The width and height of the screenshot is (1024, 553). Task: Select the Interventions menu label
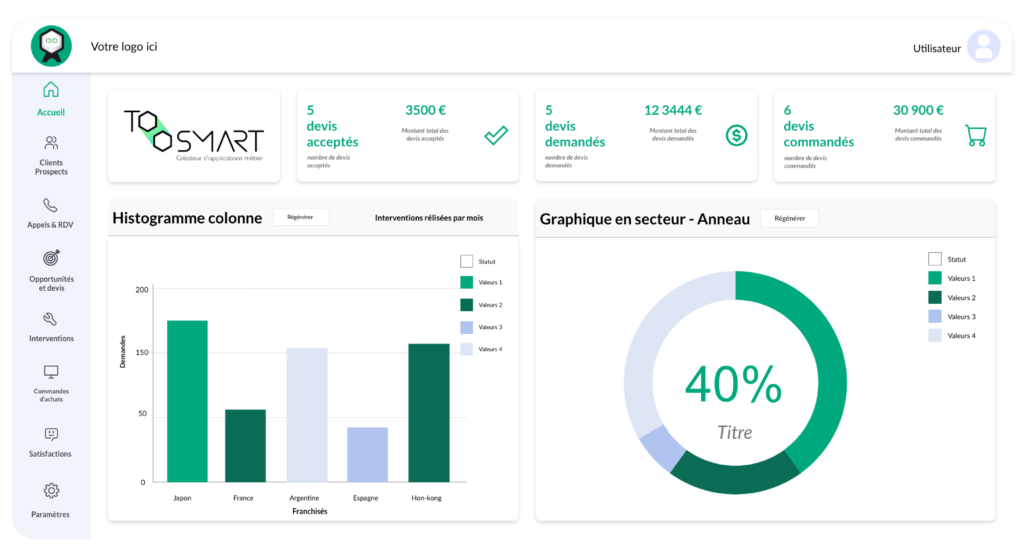click(x=51, y=338)
